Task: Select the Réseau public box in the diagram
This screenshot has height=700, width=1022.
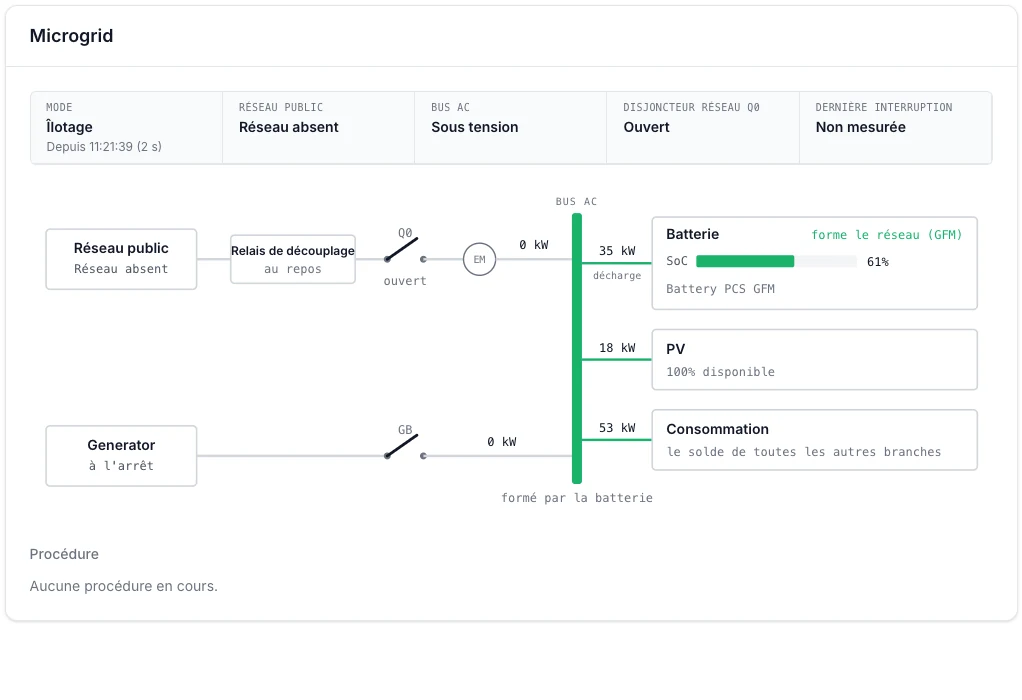Action: [x=121, y=259]
